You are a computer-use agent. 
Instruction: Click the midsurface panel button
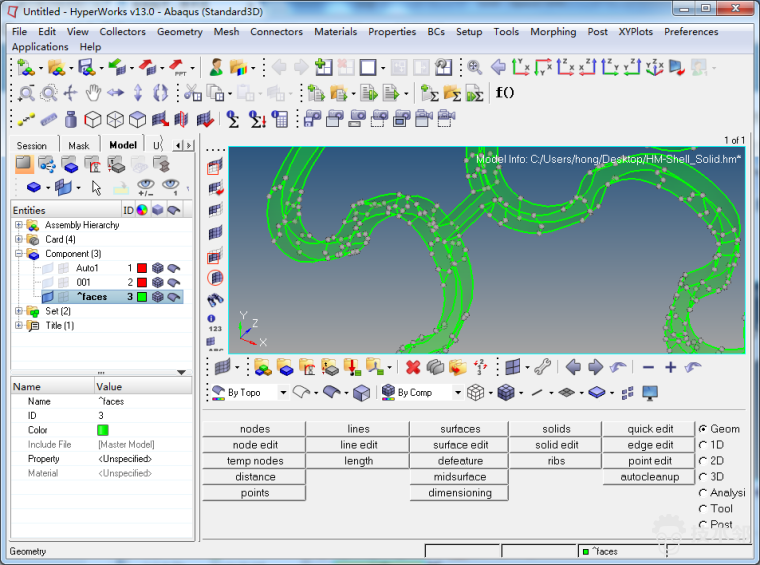tap(460, 477)
